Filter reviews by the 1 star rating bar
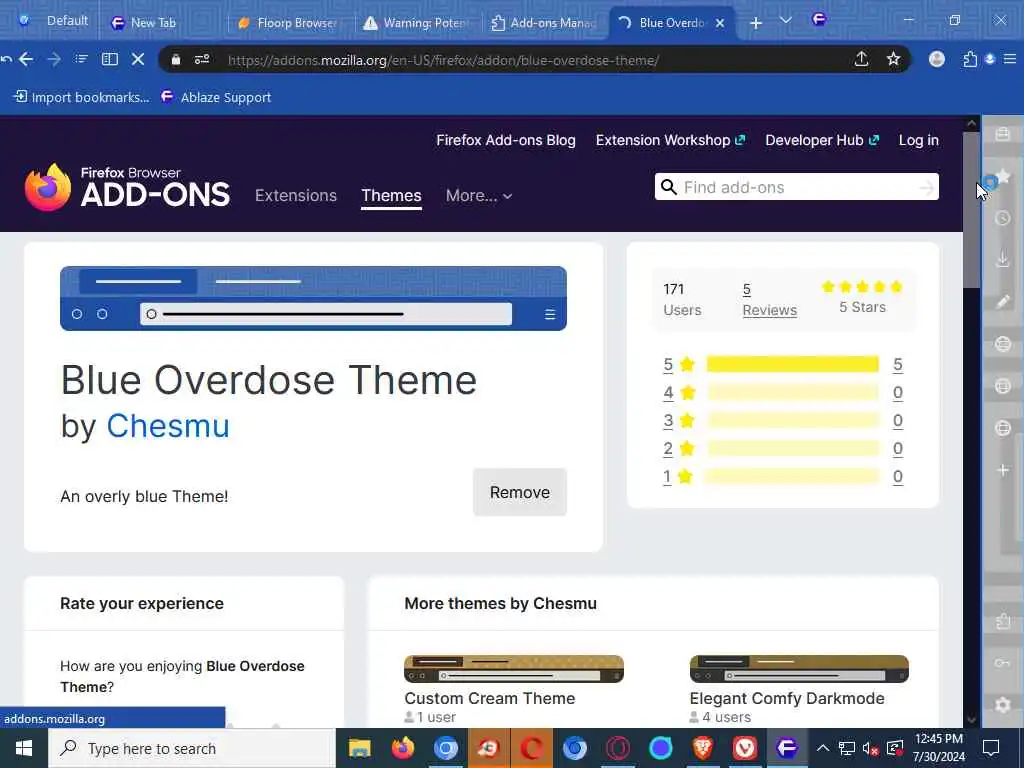Screen dimensions: 1024x768 tap(793, 477)
